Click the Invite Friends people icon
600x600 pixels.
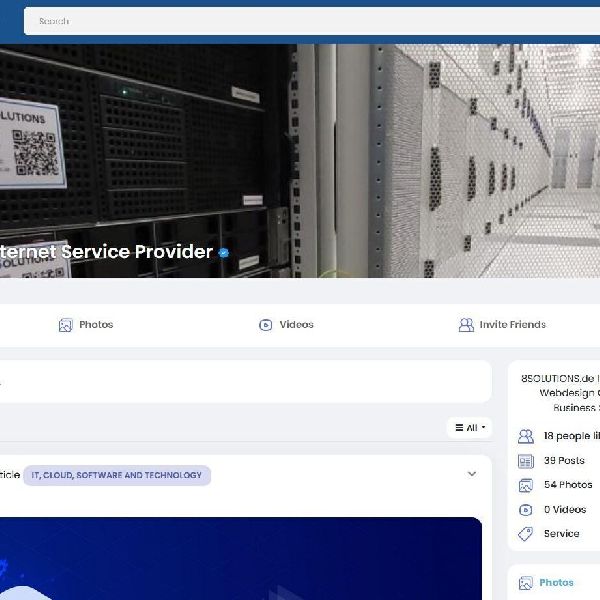pos(466,325)
